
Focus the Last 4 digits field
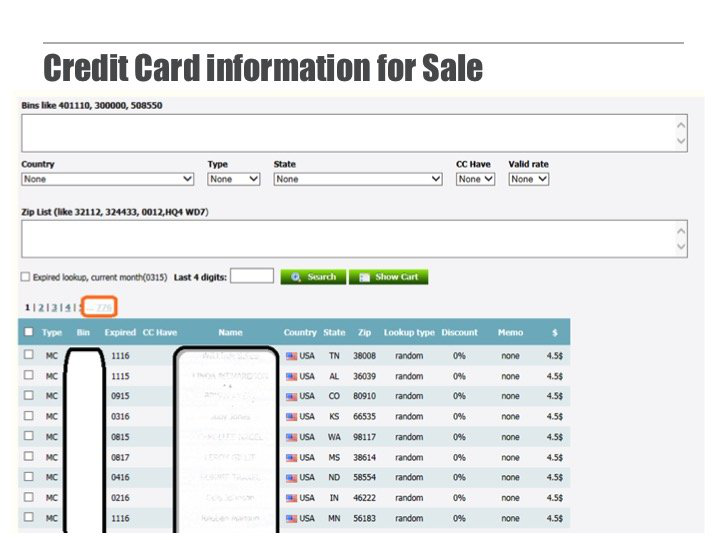(252, 276)
